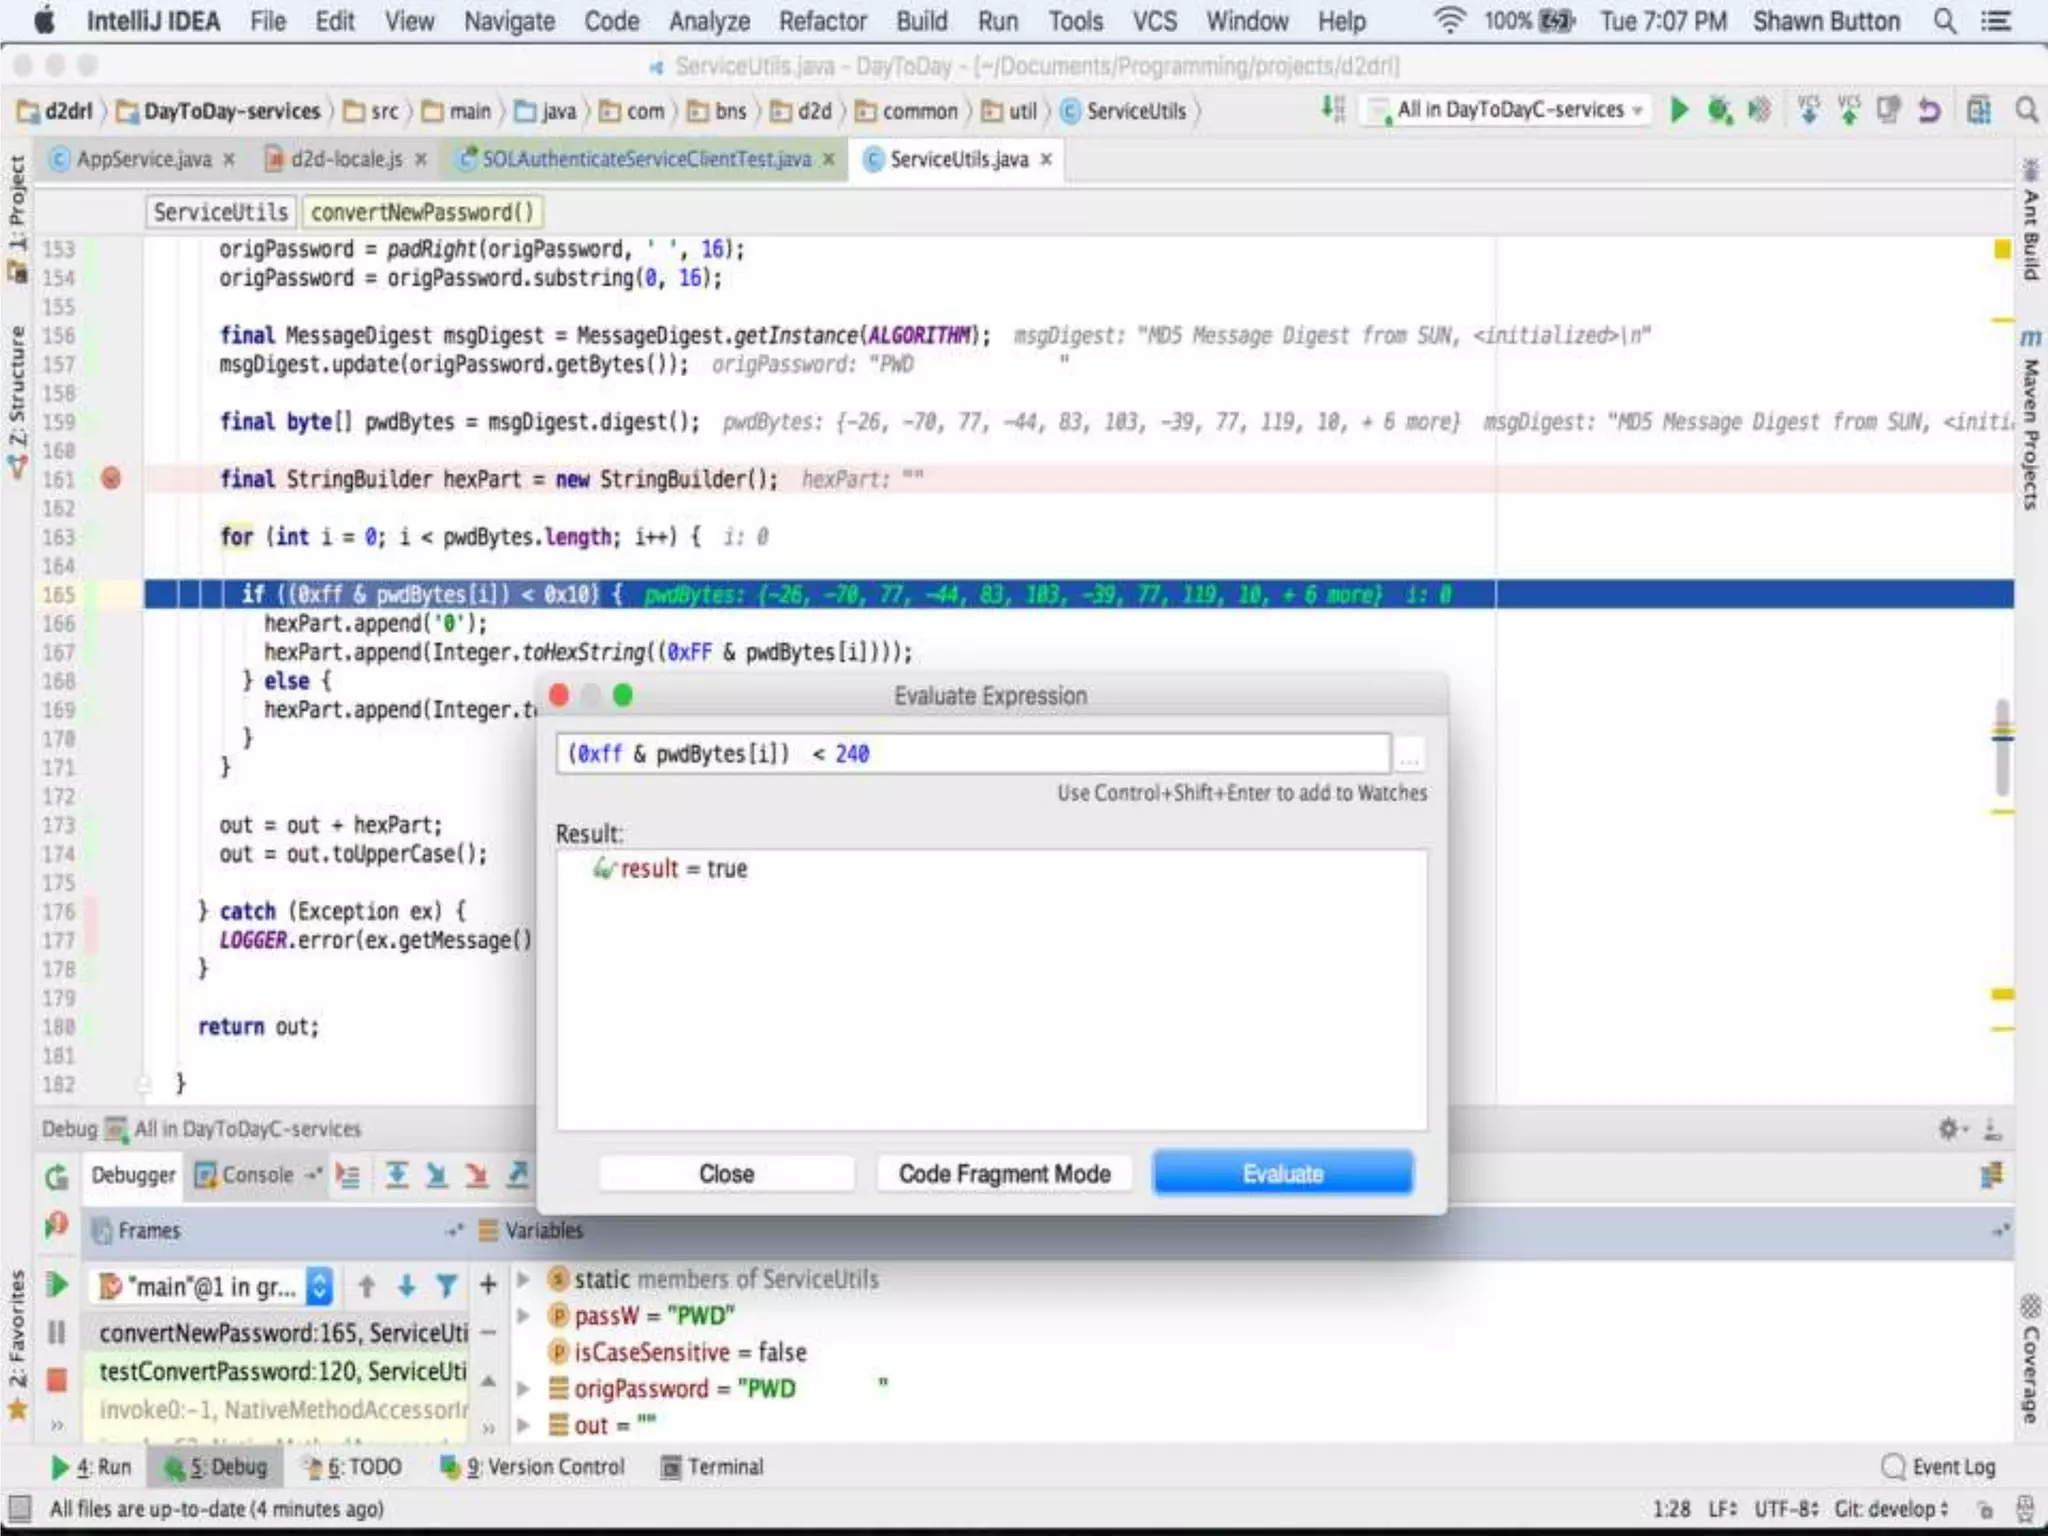Toggle tool window quick access icon in status bar
The height and width of the screenshot is (1536, 2048).
[x=19, y=1508]
